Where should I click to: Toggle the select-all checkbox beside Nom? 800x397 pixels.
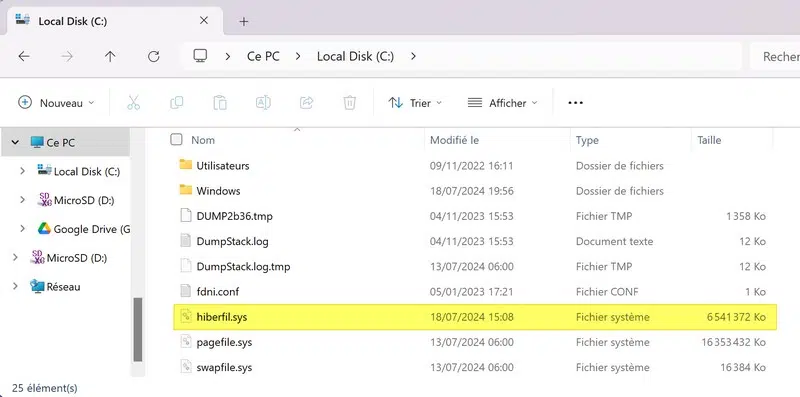176,140
